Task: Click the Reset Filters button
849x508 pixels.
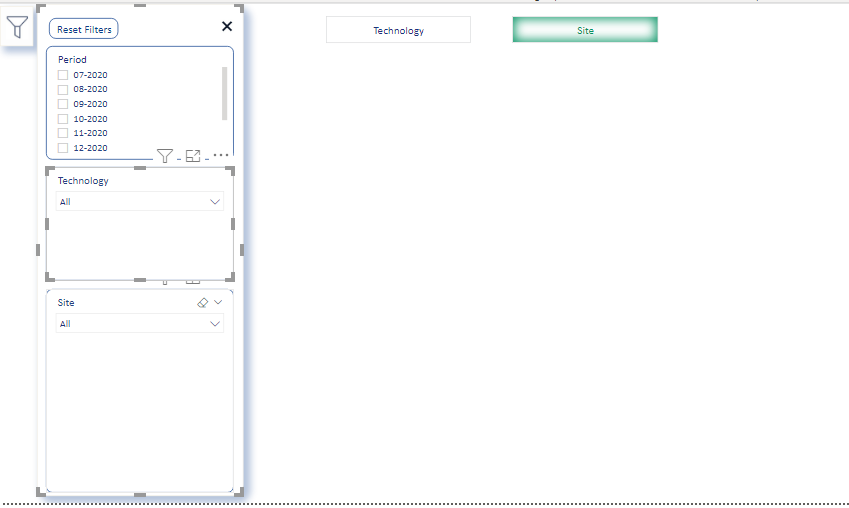Action: pos(84,29)
